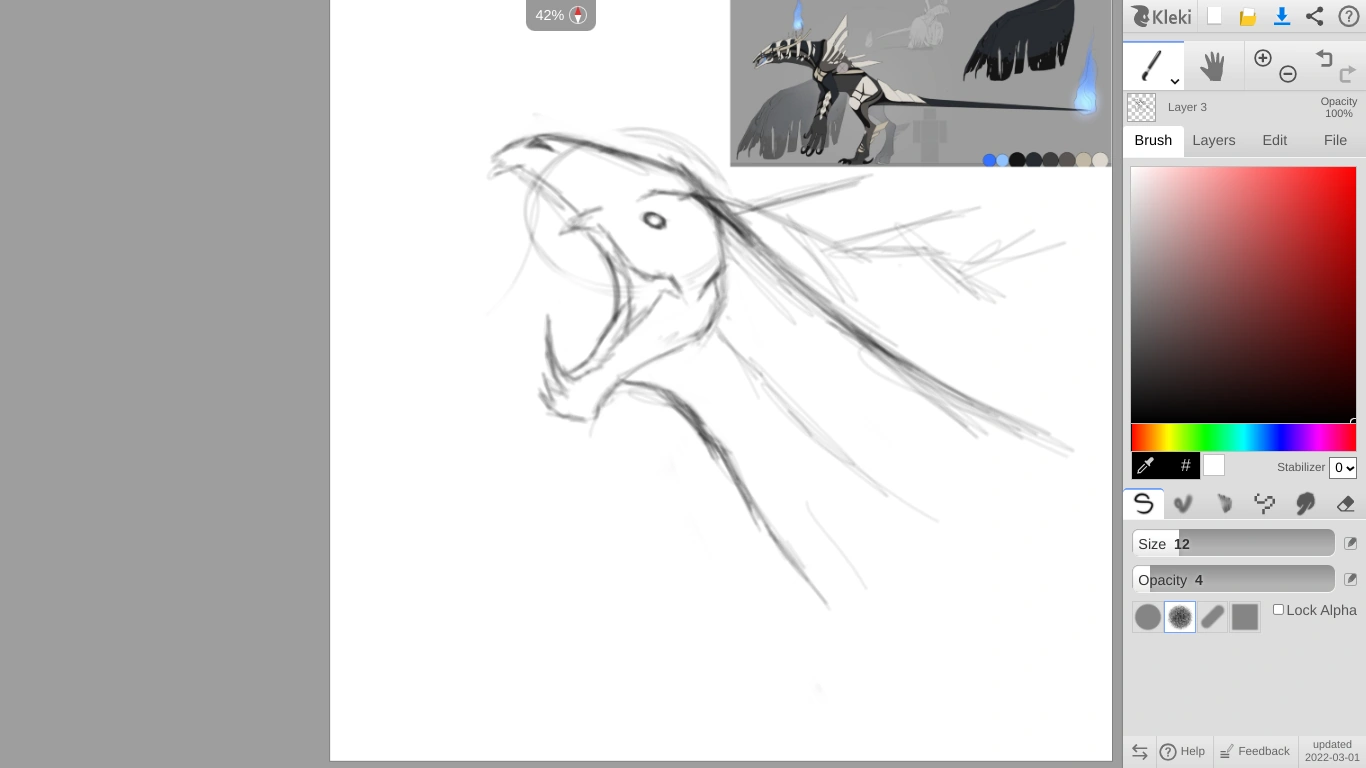This screenshot has width=1366, height=768.
Task: Open the brush tool dropdown chevron
Action: (1174, 81)
